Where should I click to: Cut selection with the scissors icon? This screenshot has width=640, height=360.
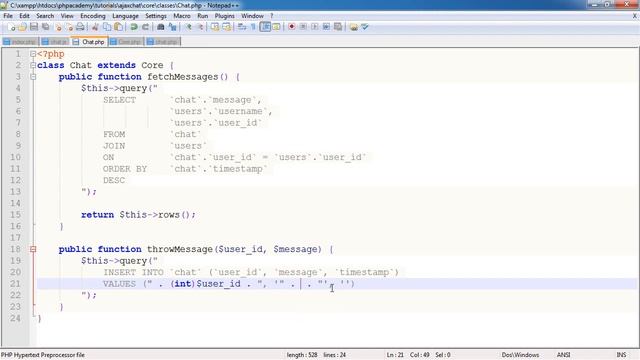point(95,27)
